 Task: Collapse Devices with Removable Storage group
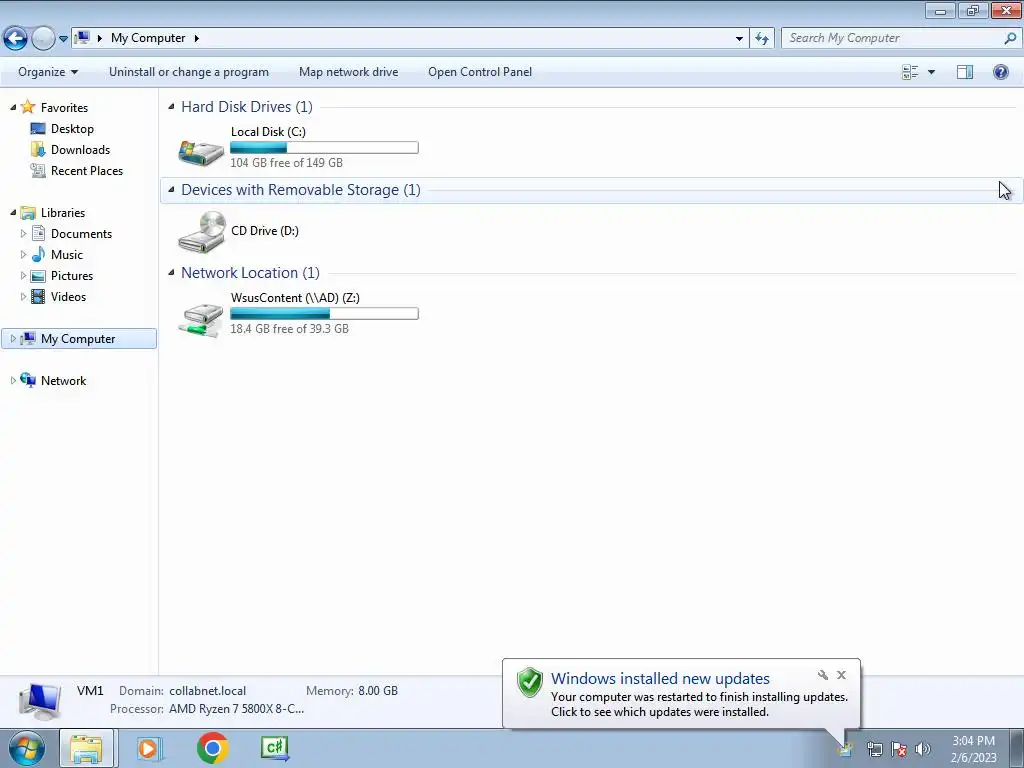click(x=171, y=189)
